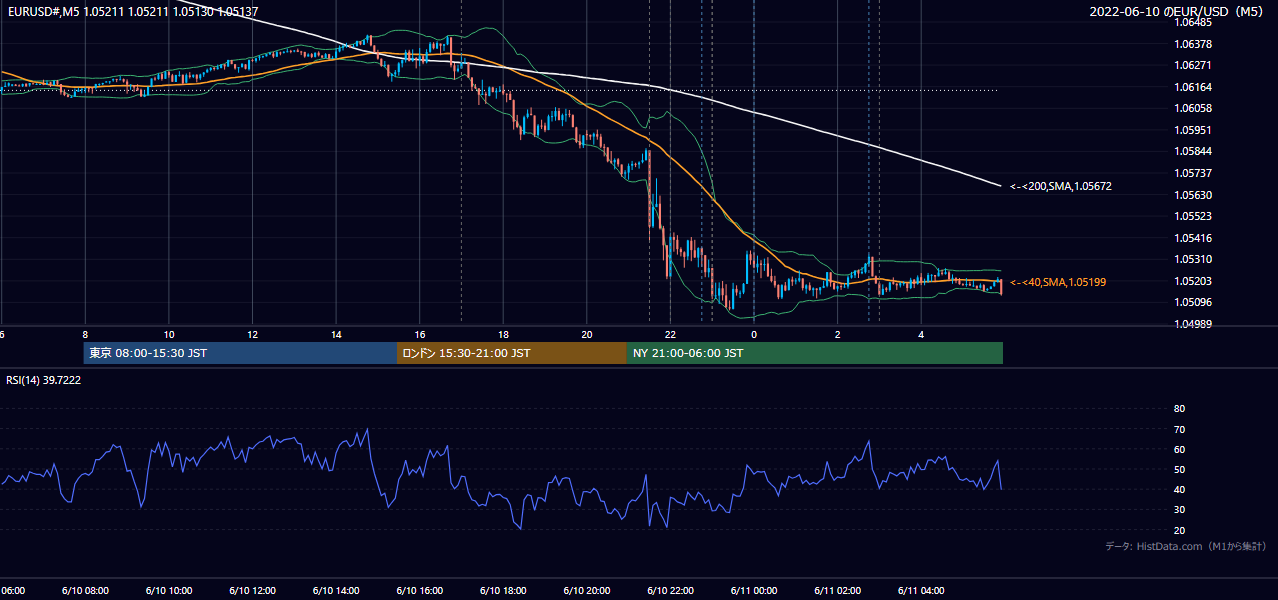Click hour label 10 under price chart
This screenshot has width=1278, height=600.
tap(169, 334)
